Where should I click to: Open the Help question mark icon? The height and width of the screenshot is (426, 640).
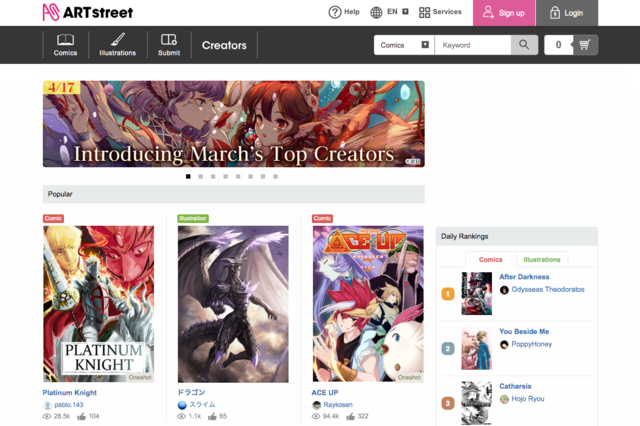[x=335, y=12]
